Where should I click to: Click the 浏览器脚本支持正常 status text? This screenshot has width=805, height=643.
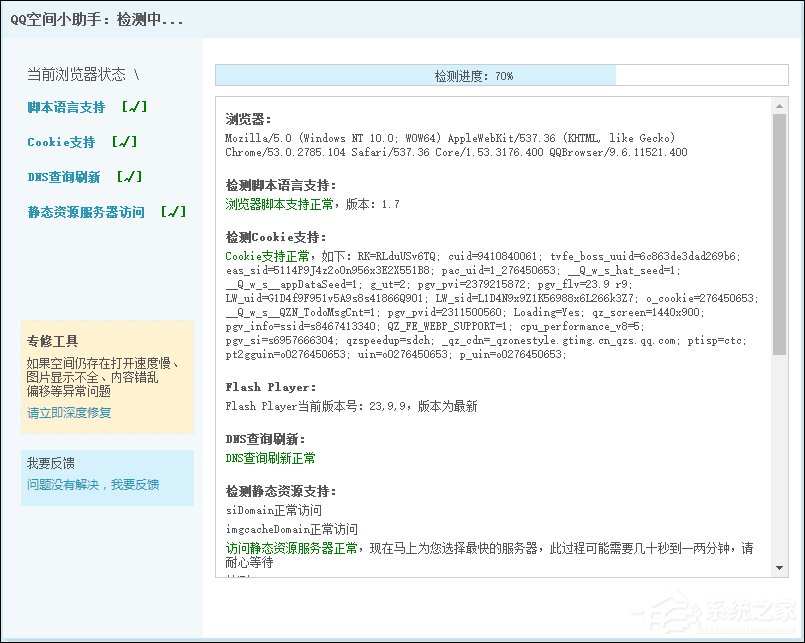tap(269, 203)
